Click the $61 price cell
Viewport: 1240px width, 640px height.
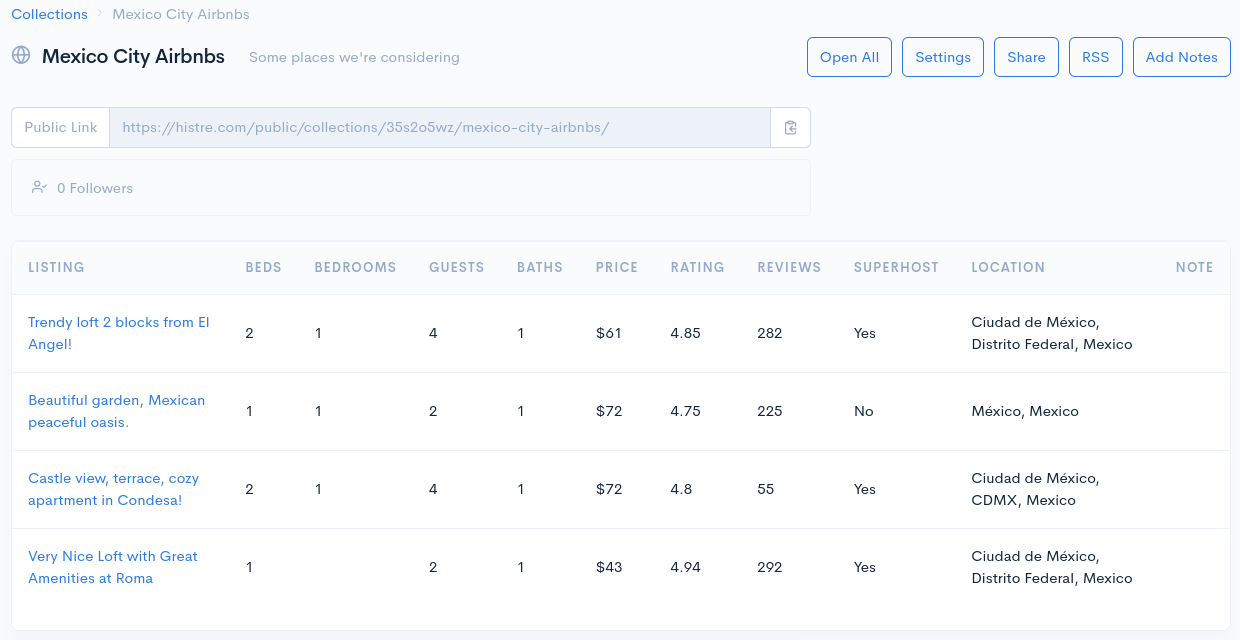point(609,333)
